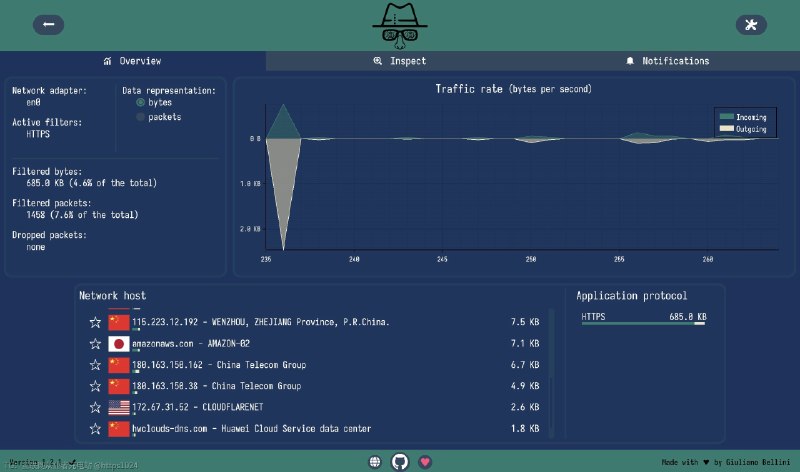This screenshot has width=800, height=472.
Task: Click the 2.6 KB value for Cloudflare
Action: pos(525,407)
